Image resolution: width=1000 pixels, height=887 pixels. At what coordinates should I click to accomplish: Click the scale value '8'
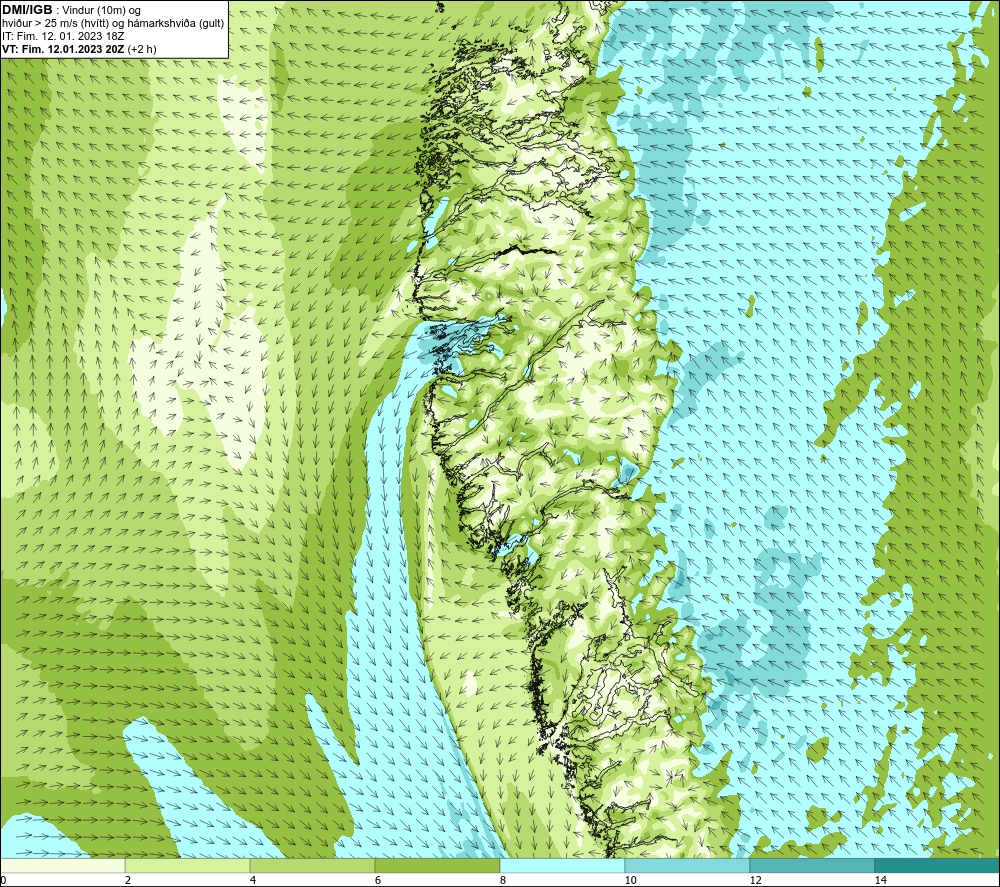pos(503,880)
